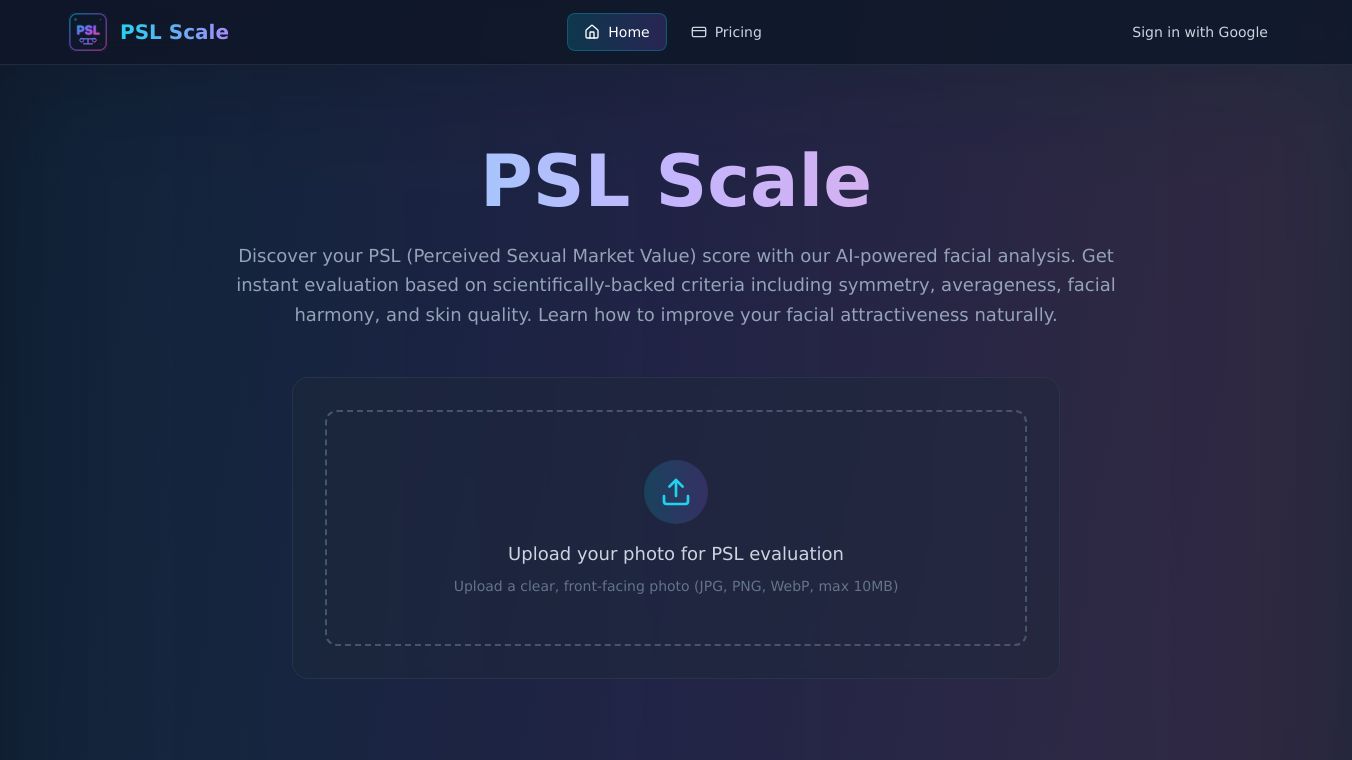Viewport: 1352px width, 760px height.
Task: Click the upload arrow icon
Action: pyautogui.click(x=676, y=492)
